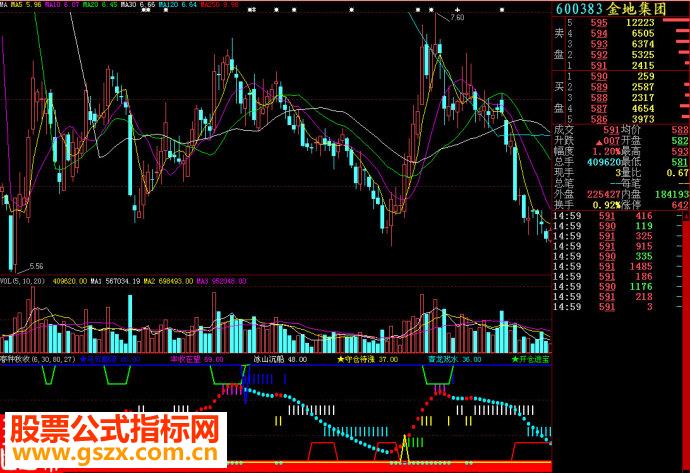Click the volume MA3 label in magenta
The width and height of the screenshot is (690, 473).
221,281
